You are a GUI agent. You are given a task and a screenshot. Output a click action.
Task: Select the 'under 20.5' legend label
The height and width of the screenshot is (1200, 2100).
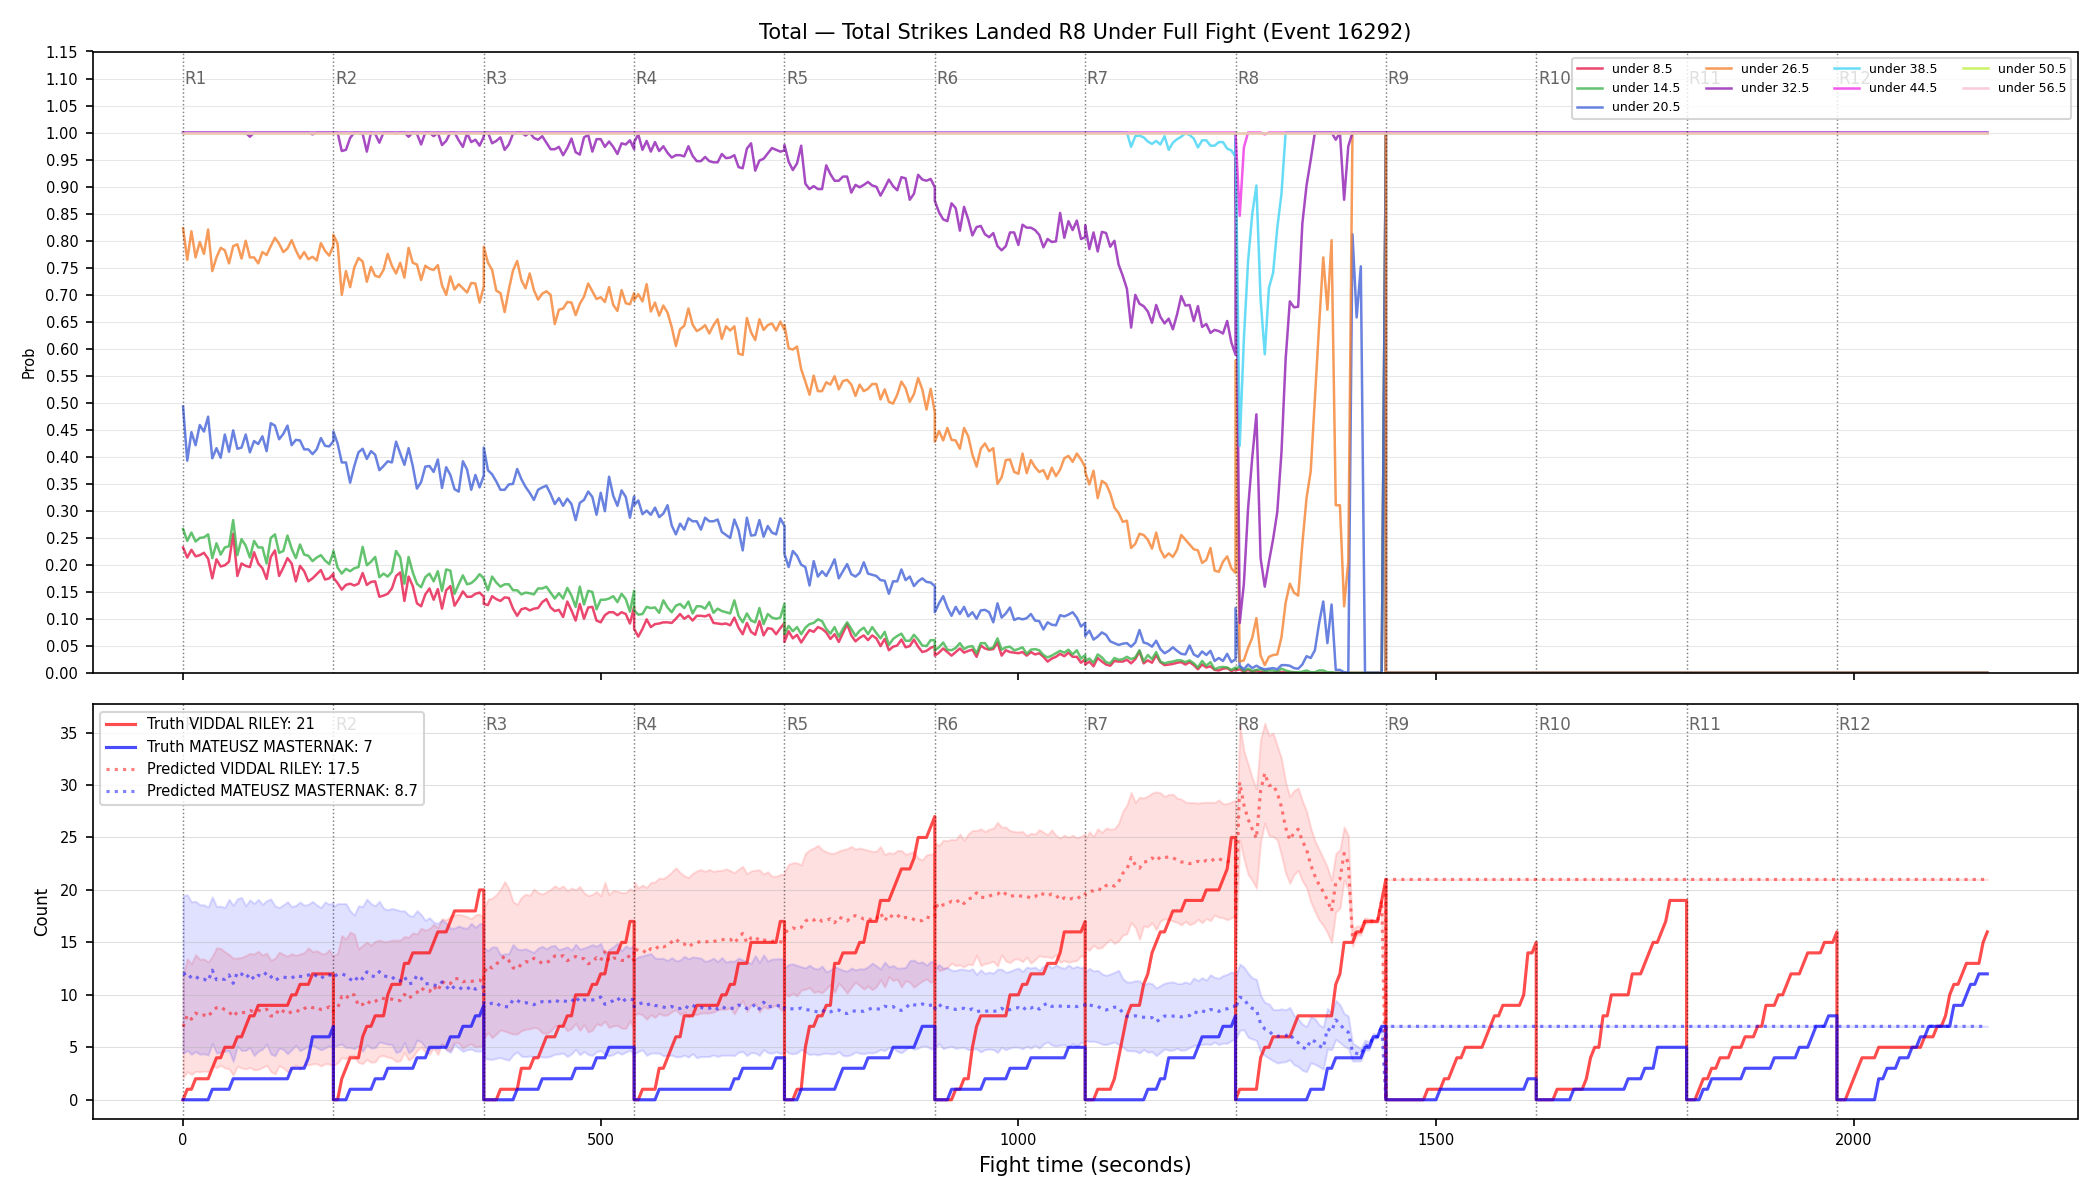point(1646,107)
